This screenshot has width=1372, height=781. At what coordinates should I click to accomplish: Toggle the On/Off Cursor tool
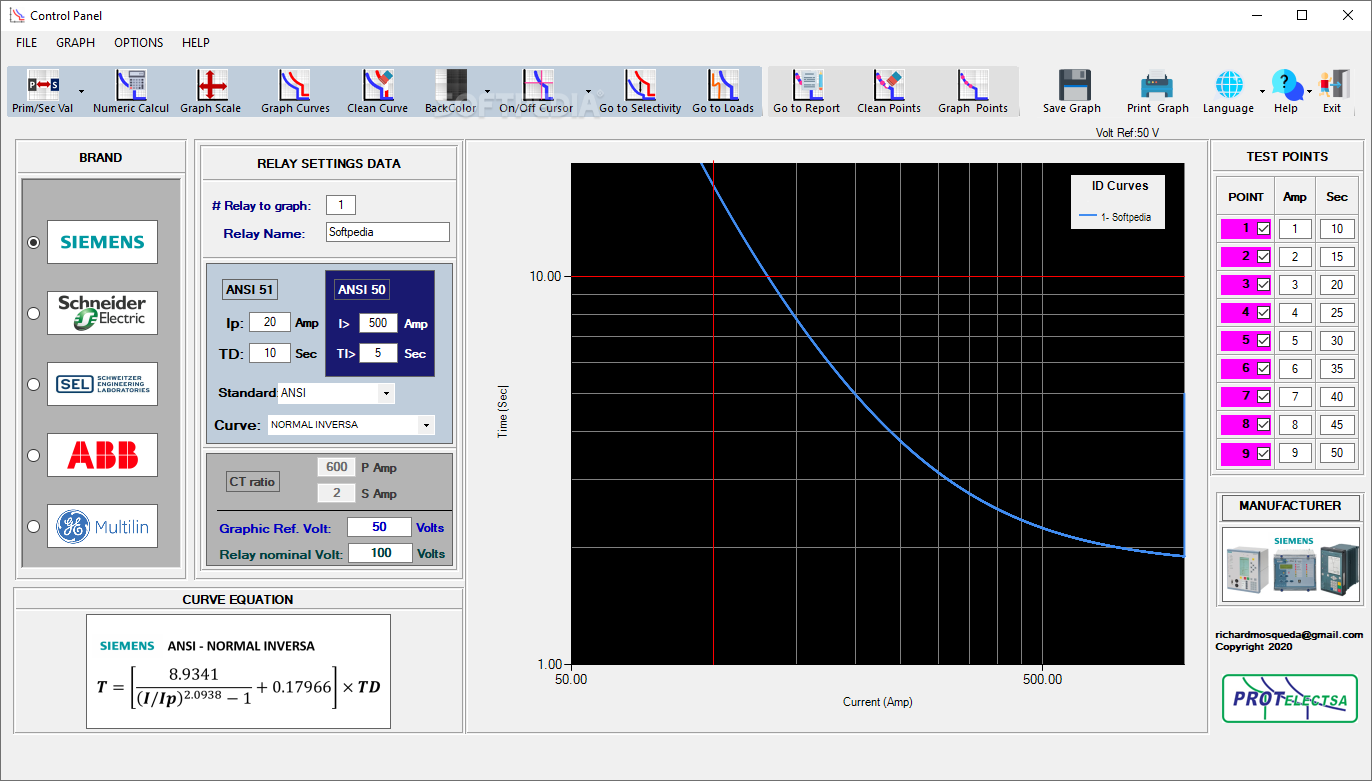(537, 91)
